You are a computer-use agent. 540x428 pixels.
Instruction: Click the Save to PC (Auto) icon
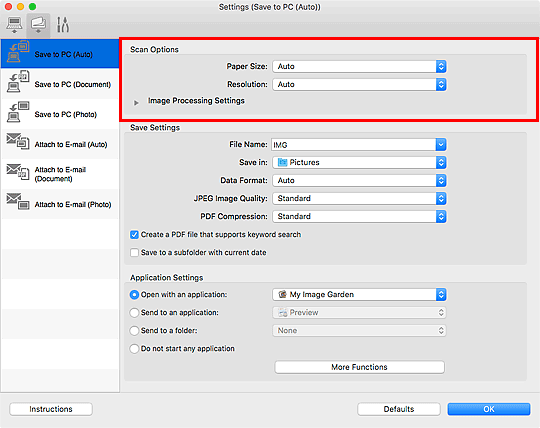pyautogui.click(x=18, y=52)
